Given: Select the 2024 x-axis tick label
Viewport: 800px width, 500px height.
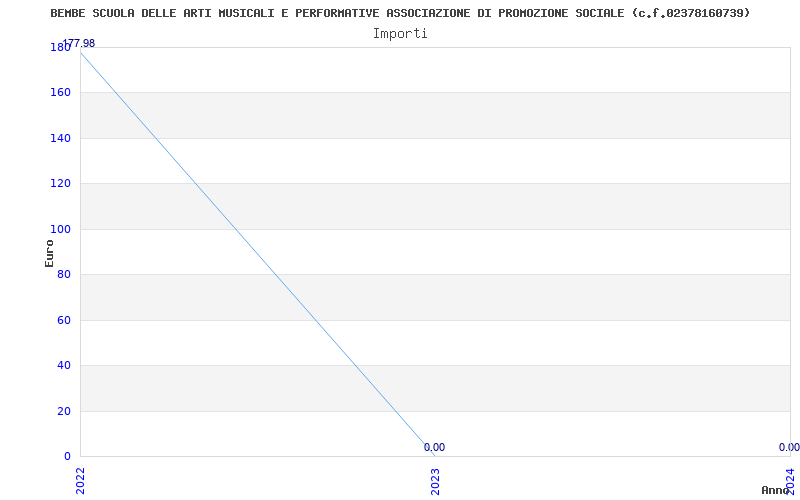Looking at the screenshot, I should coord(790,481).
